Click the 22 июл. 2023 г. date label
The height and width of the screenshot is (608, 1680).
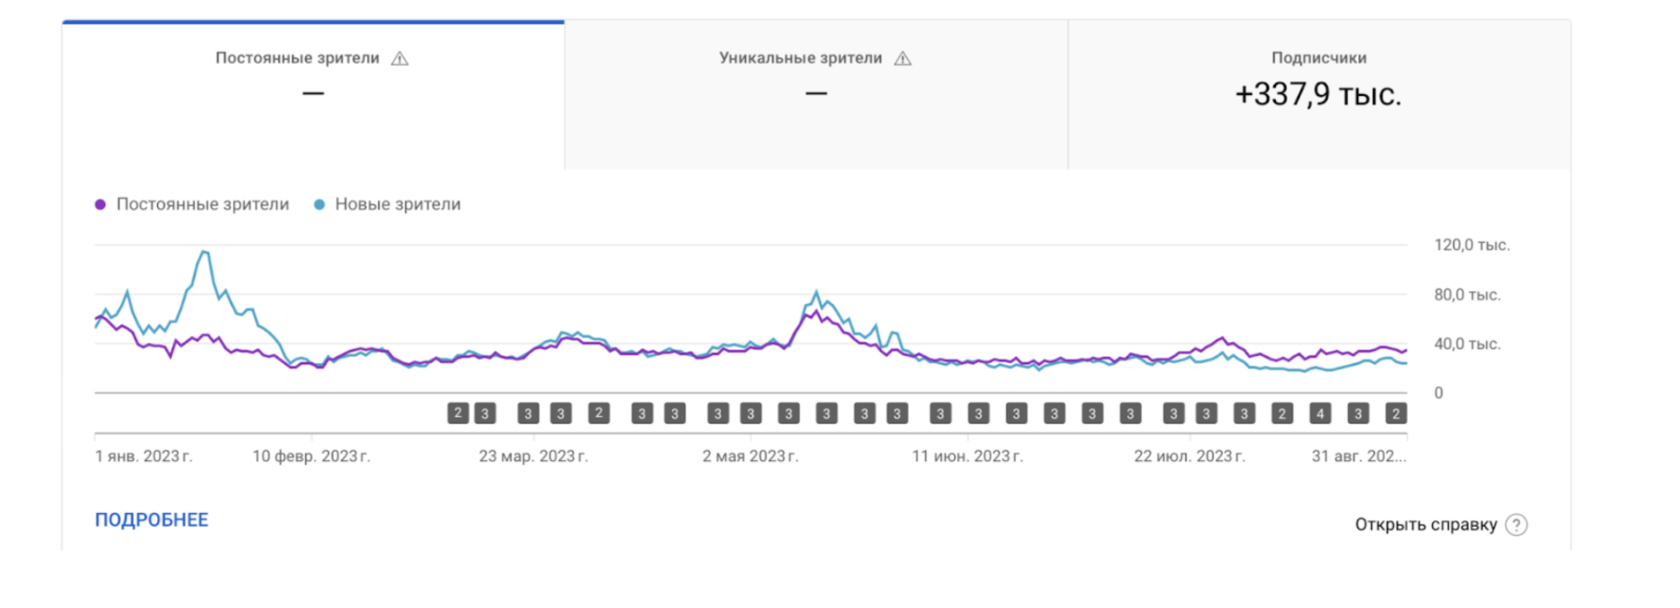coord(1189,456)
